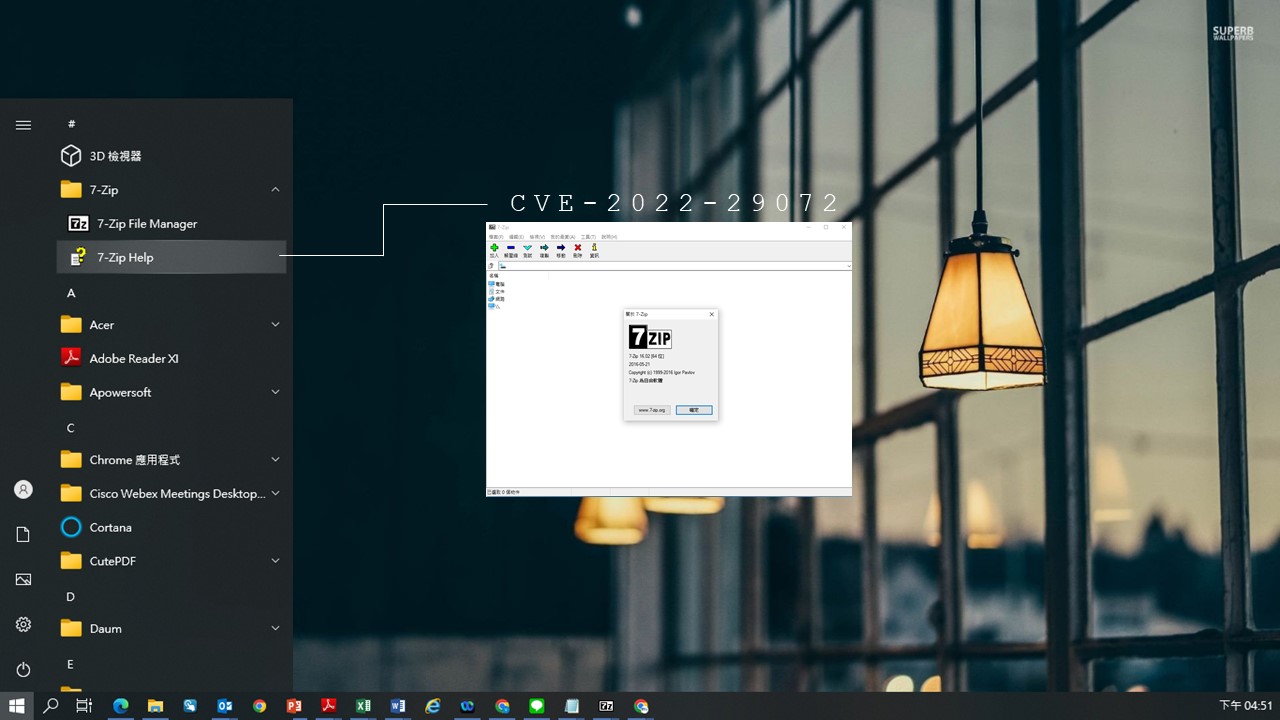1280x720 pixels.
Task: Open the 7-Zip address bar dropdown arrow
Action: point(849,266)
